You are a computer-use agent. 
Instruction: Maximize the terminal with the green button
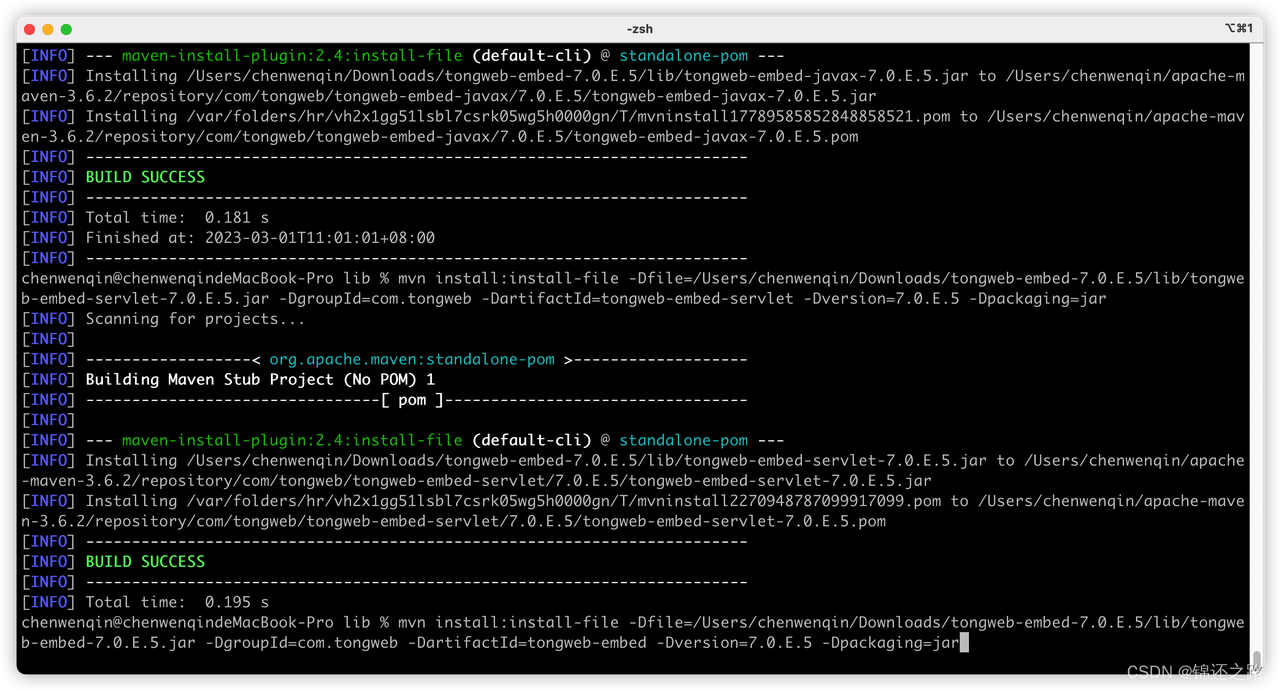pyautogui.click(x=66, y=29)
